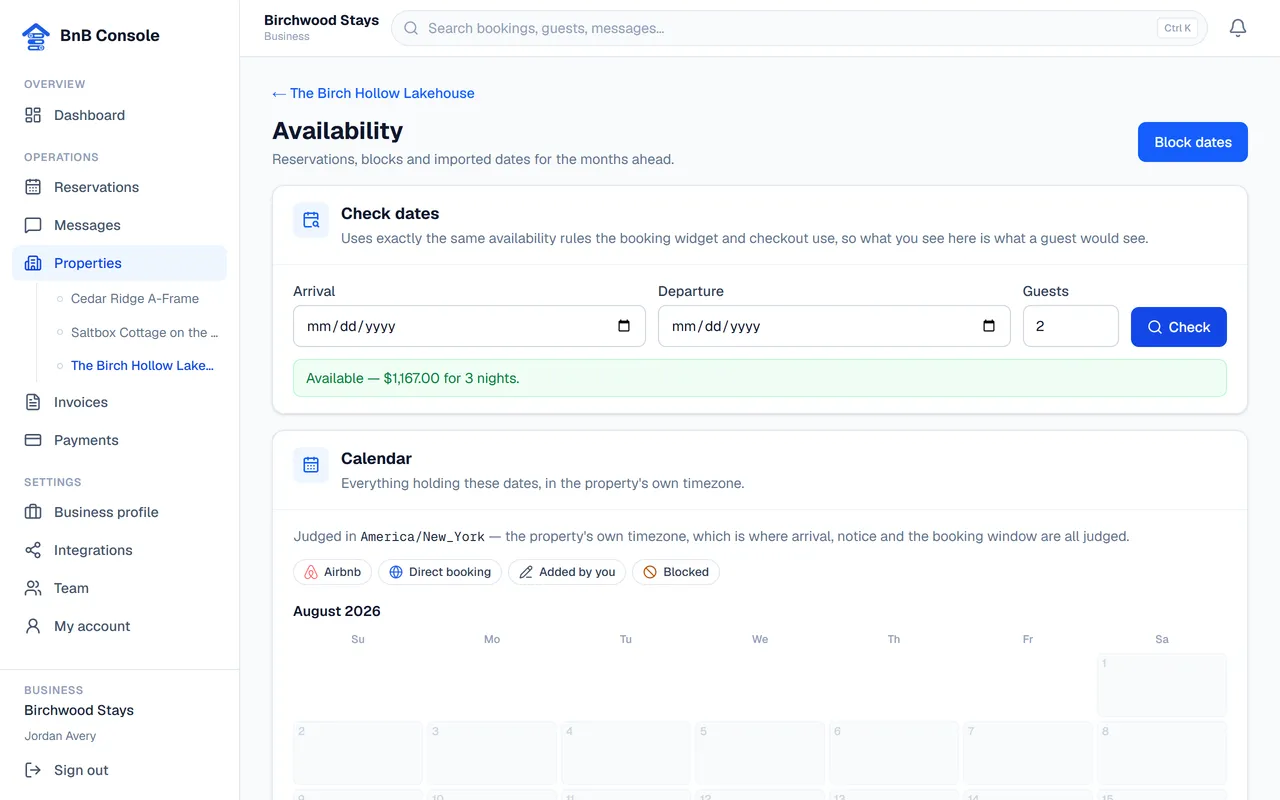
Task: Click the Properties building icon
Action: [x=33, y=263]
